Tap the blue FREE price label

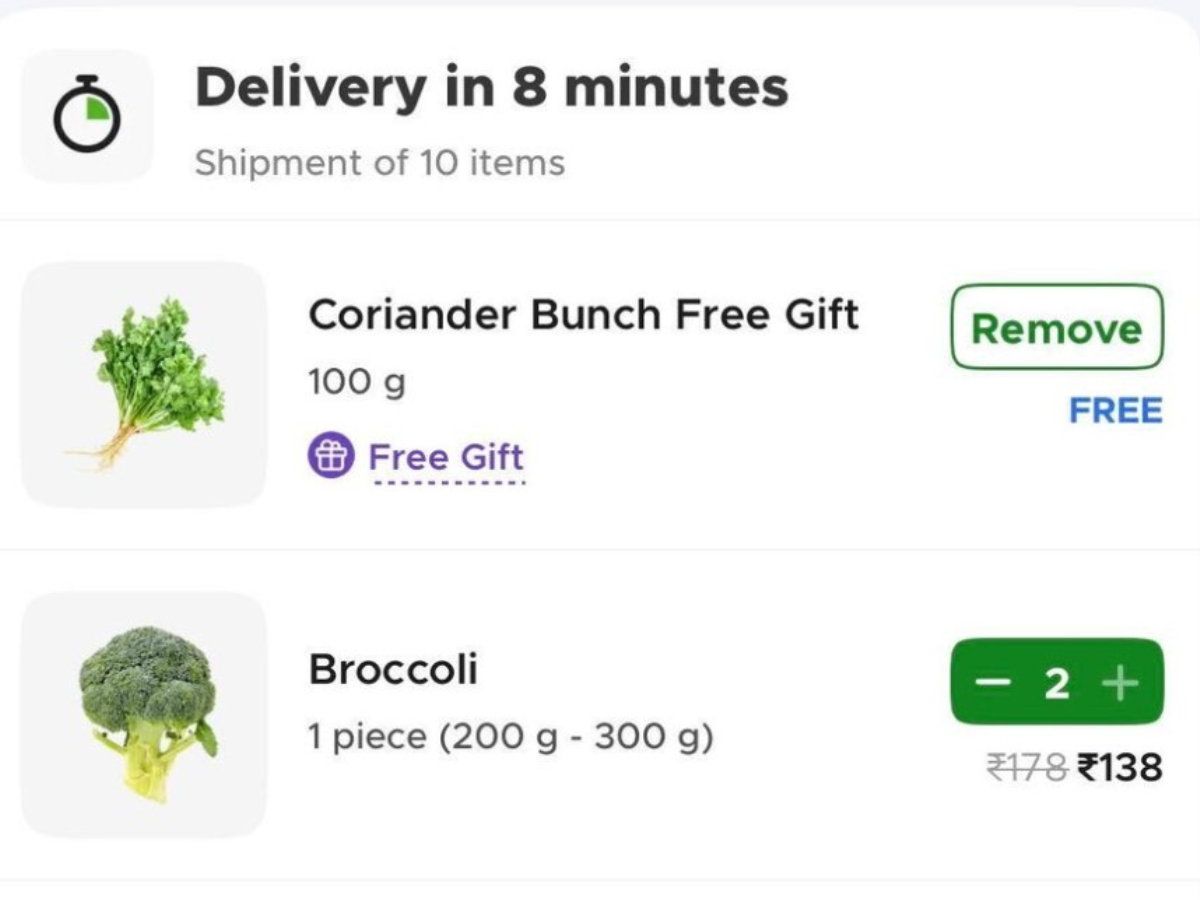click(x=1115, y=410)
